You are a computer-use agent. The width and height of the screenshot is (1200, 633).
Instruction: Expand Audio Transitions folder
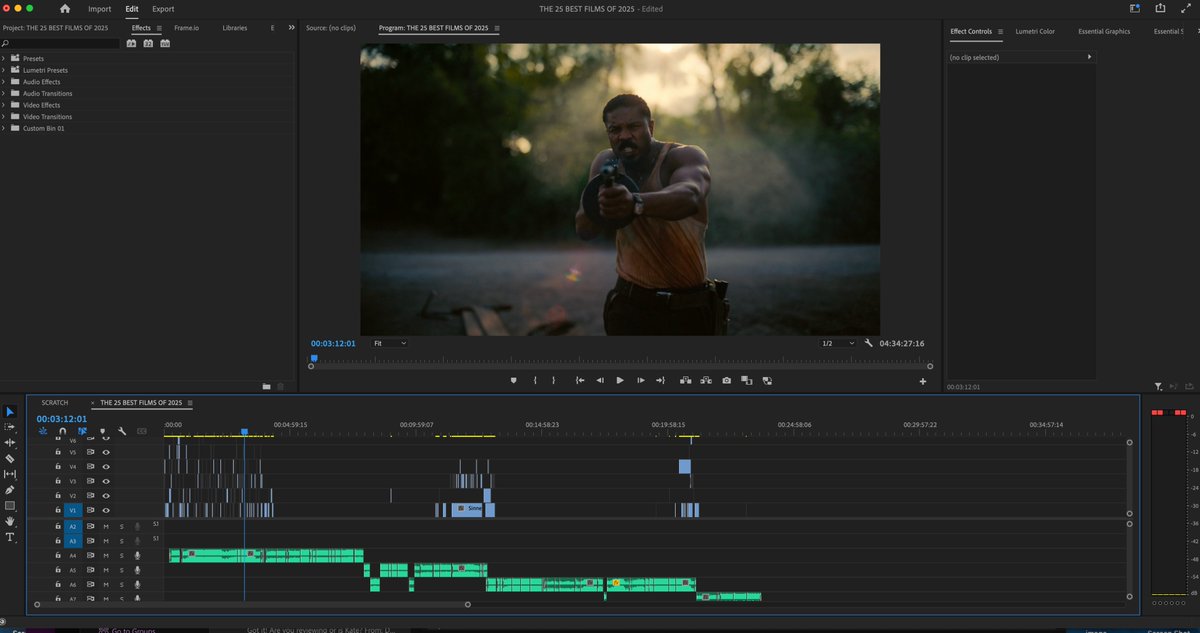pos(4,93)
